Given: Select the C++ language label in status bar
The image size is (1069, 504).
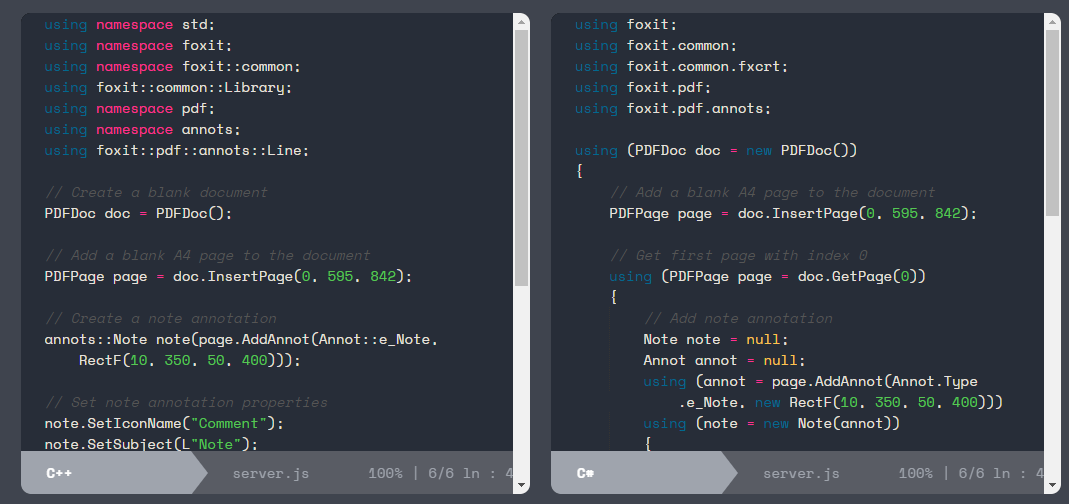Looking at the screenshot, I should point(59,473).
